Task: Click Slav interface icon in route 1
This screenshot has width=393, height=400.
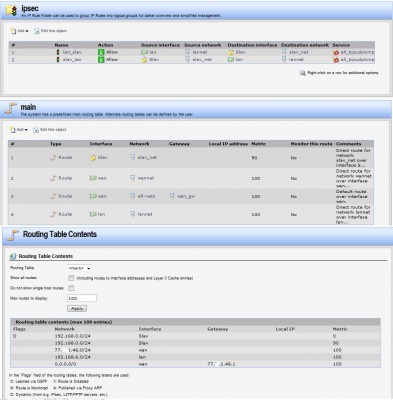Action: pyautogui.click(x=93, y=158)
